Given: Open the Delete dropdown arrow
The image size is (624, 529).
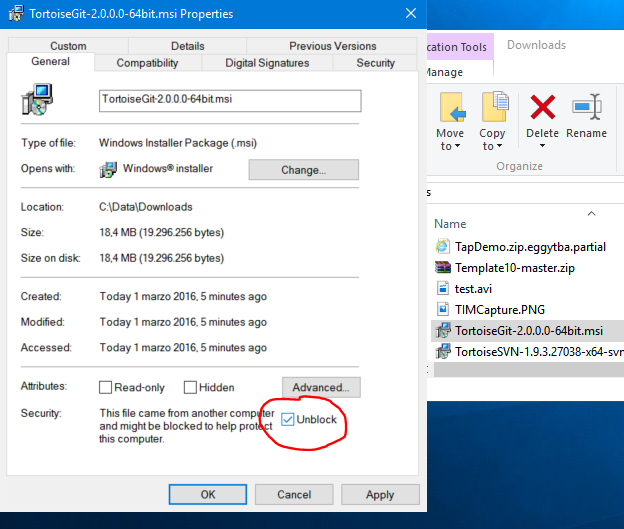Looking at the screenshot, I should [x=541, y=147].
